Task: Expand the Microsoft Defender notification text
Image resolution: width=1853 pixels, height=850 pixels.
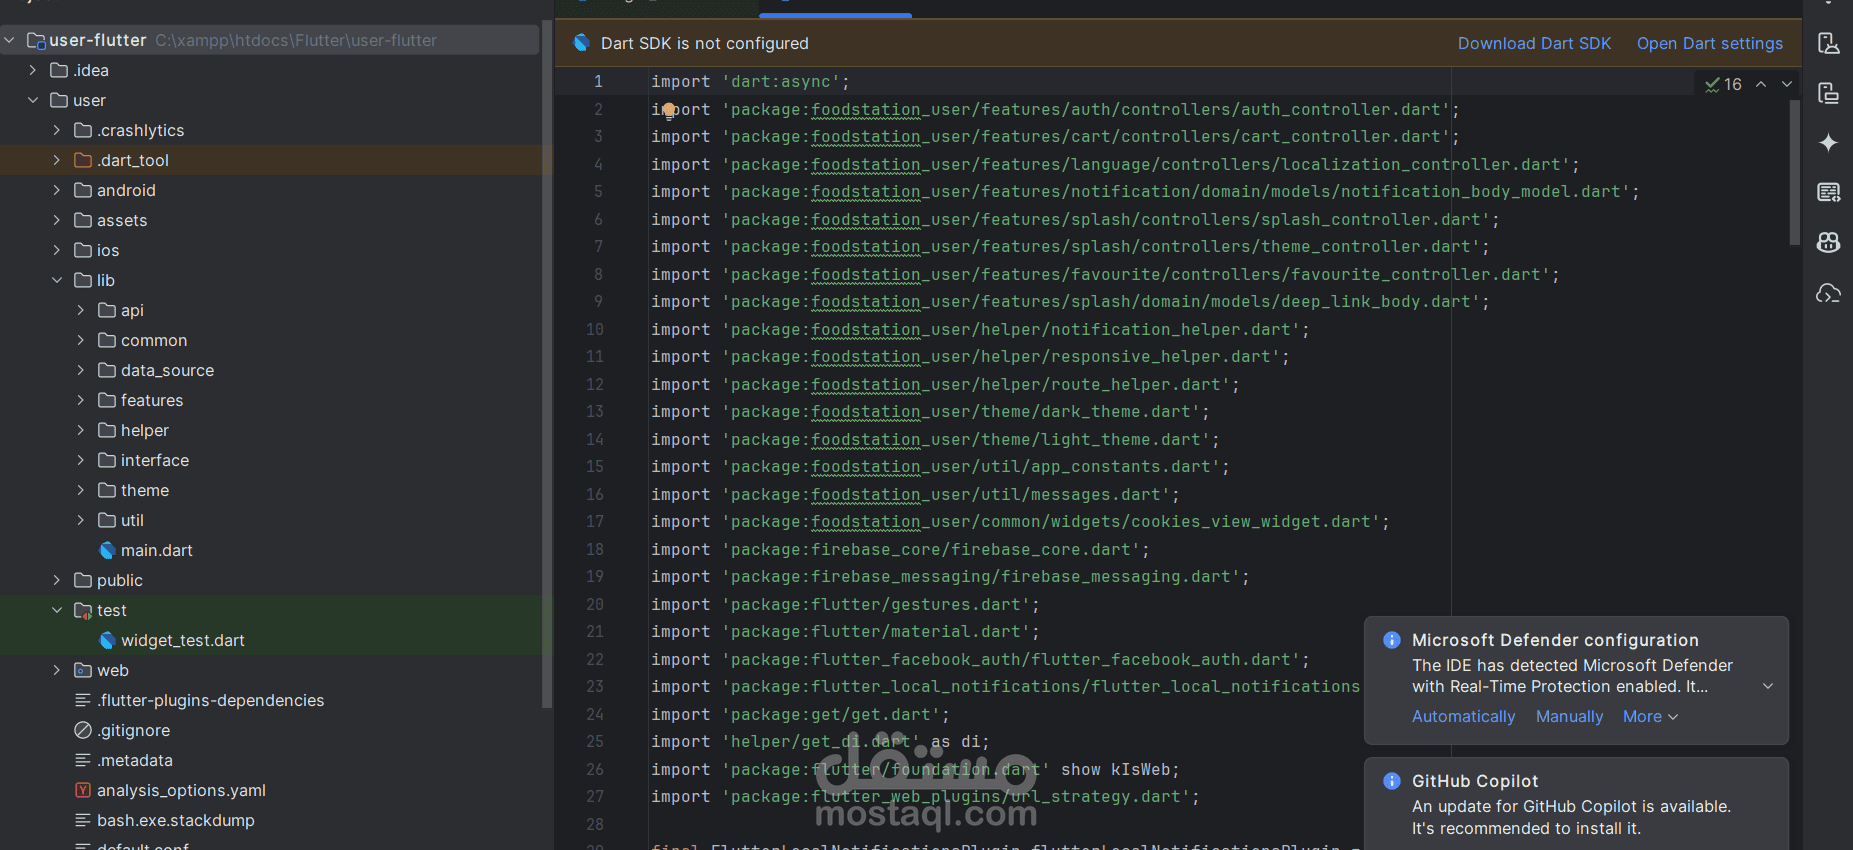Action: [1768, 686]
